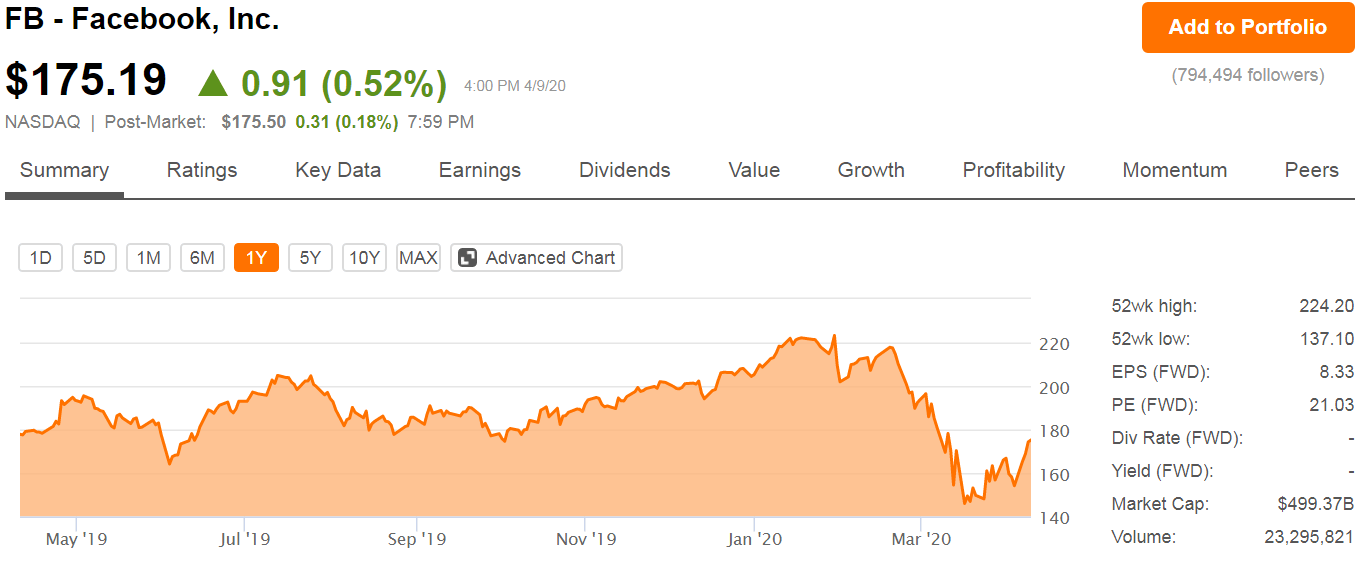Image resolution: width=1372 pixels, height=584 pixels.
Task: Open the Dividends tab
Action: (624, 170)
